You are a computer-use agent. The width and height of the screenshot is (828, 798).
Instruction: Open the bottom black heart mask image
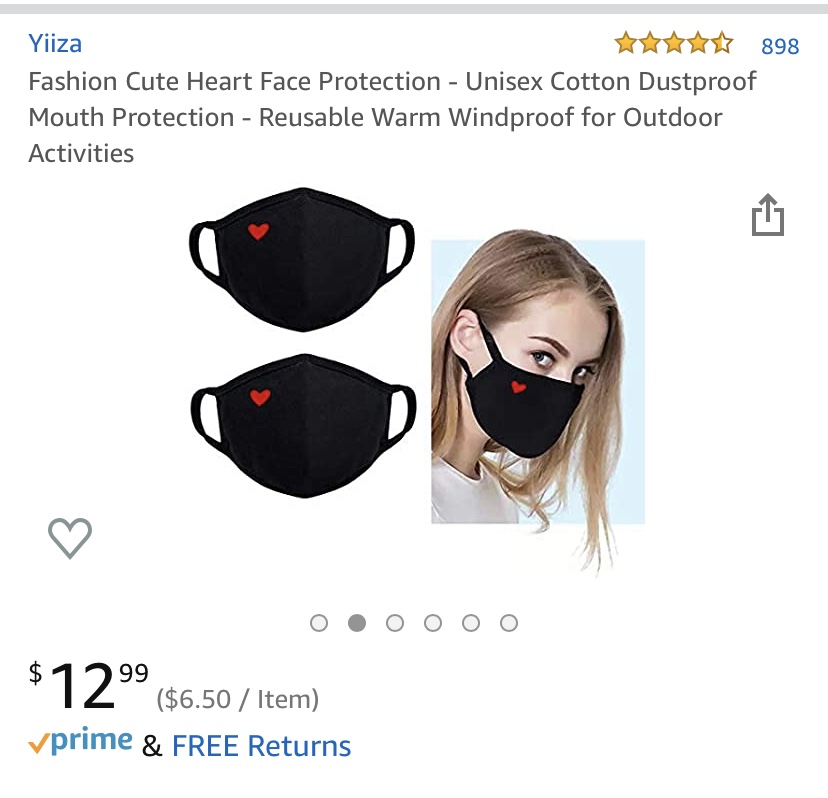(303, 426)
